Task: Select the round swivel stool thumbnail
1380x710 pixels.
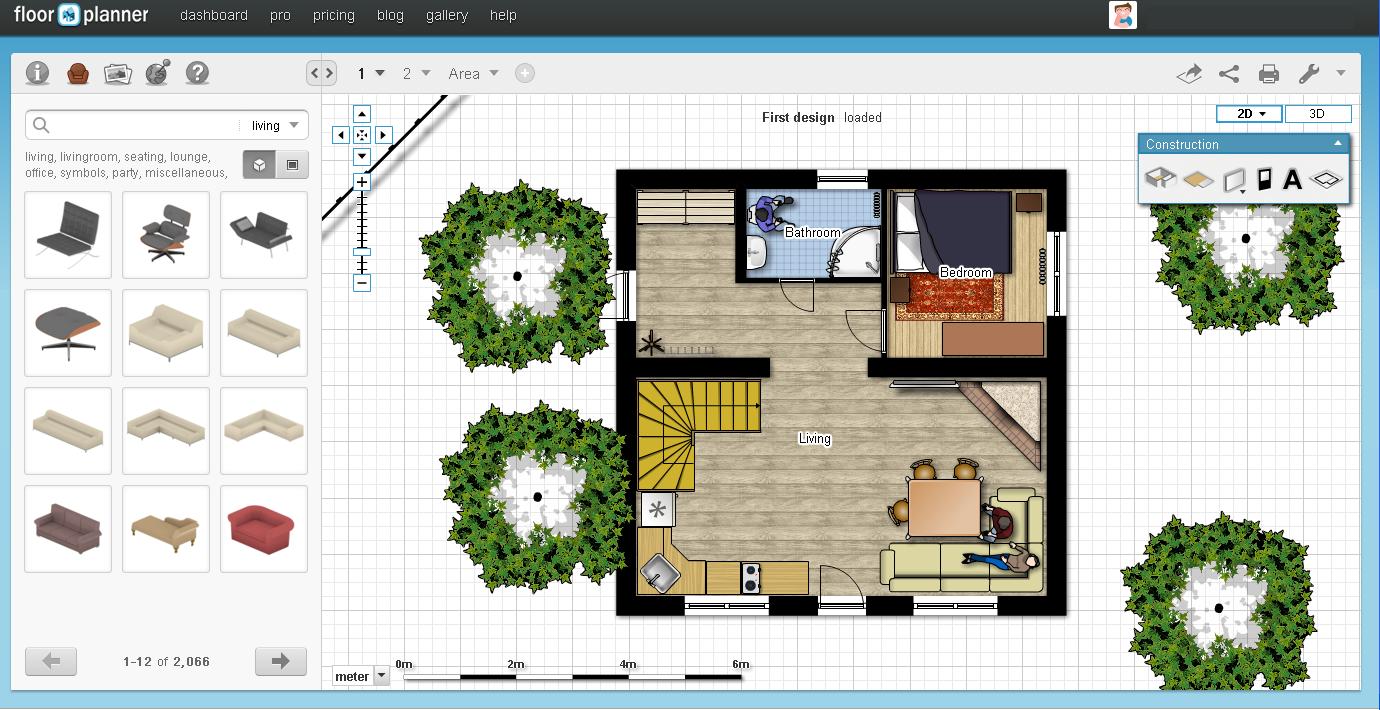Action: (x=68, y=333)
